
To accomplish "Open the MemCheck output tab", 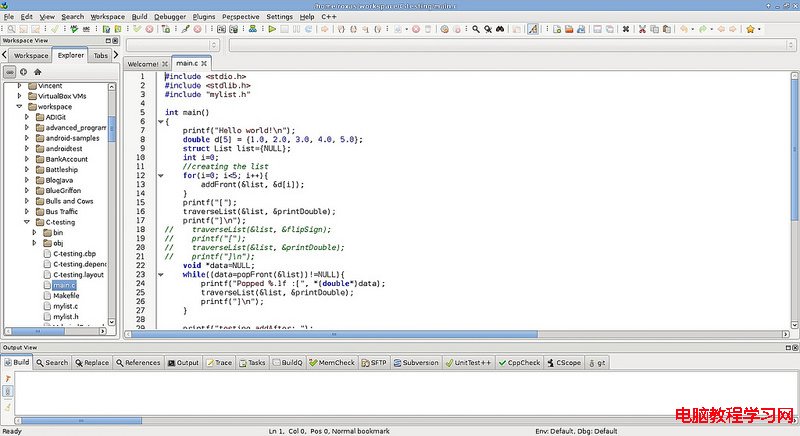I will [332, 363].
